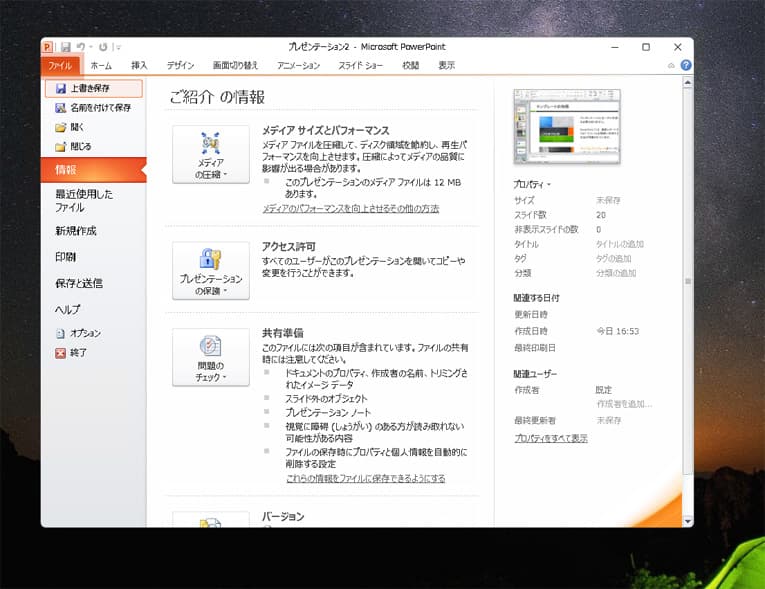The image size is (765, 589).
Task: Click the Save icon in quick access toolbar
Action: click(65, 47)
